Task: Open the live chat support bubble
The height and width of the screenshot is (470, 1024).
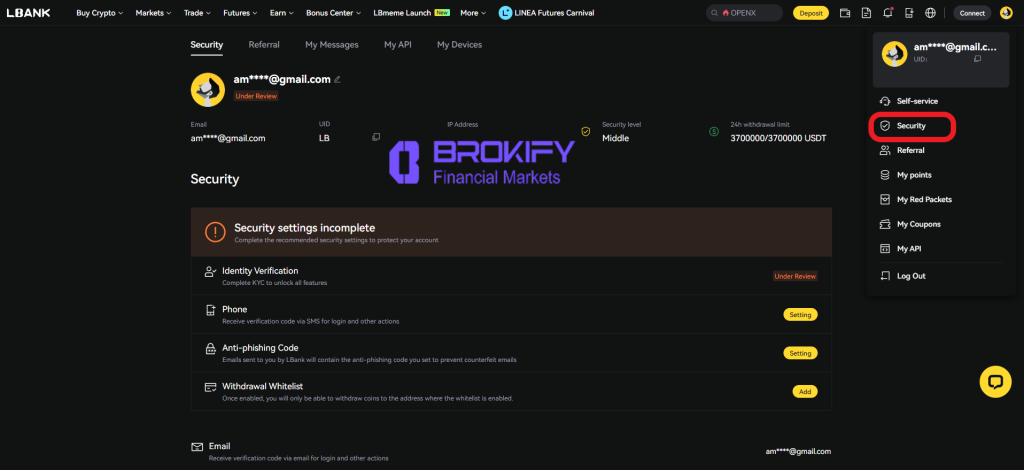Action: [995, 382]
